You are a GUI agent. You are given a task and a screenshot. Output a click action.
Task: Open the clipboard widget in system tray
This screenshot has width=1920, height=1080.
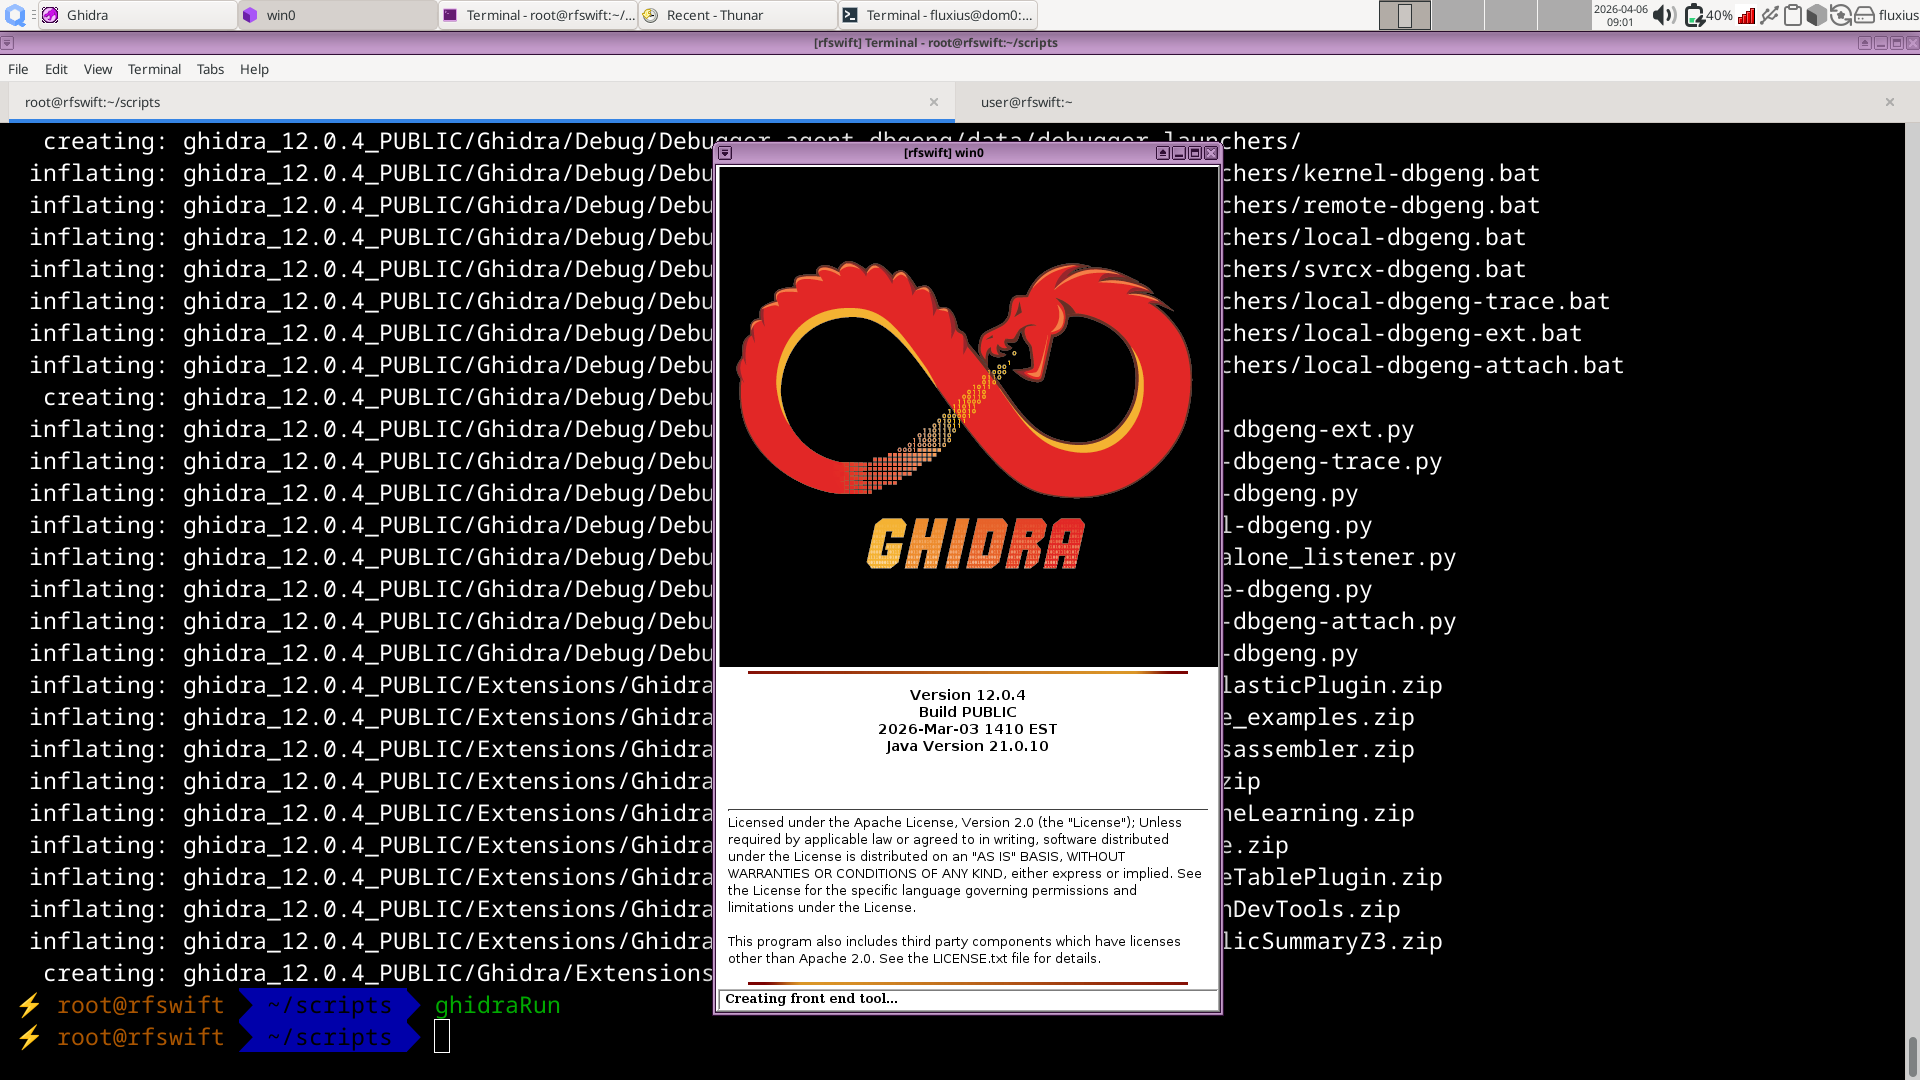click(x=1793, y=15)
